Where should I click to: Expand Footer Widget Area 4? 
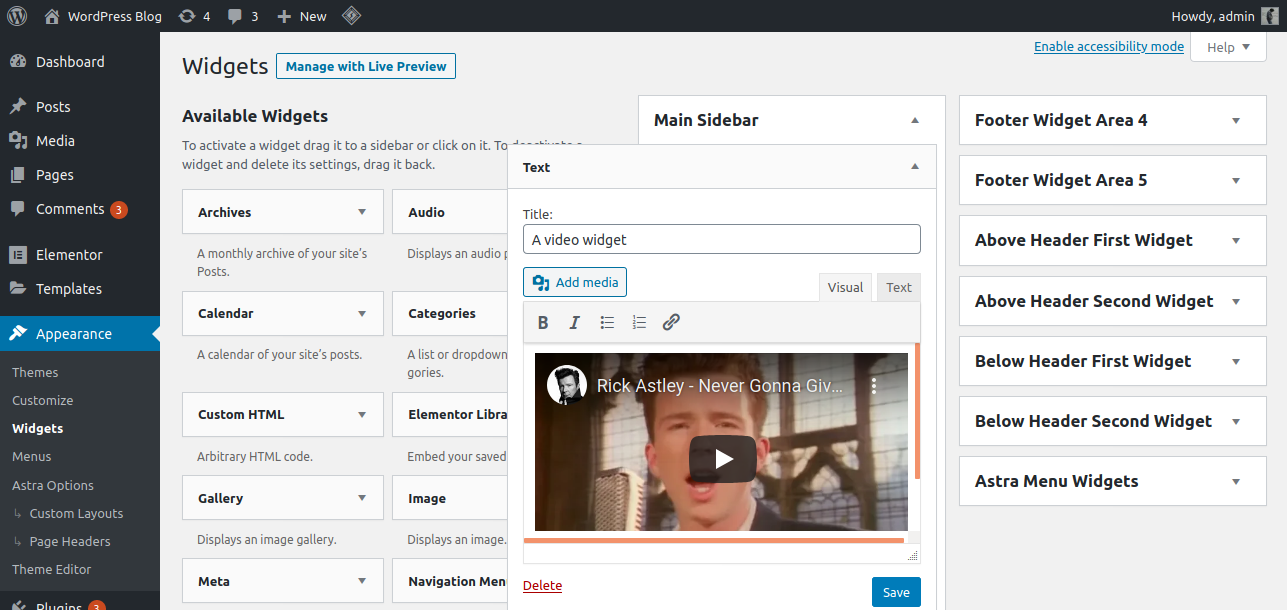(x=1236, y=120)
